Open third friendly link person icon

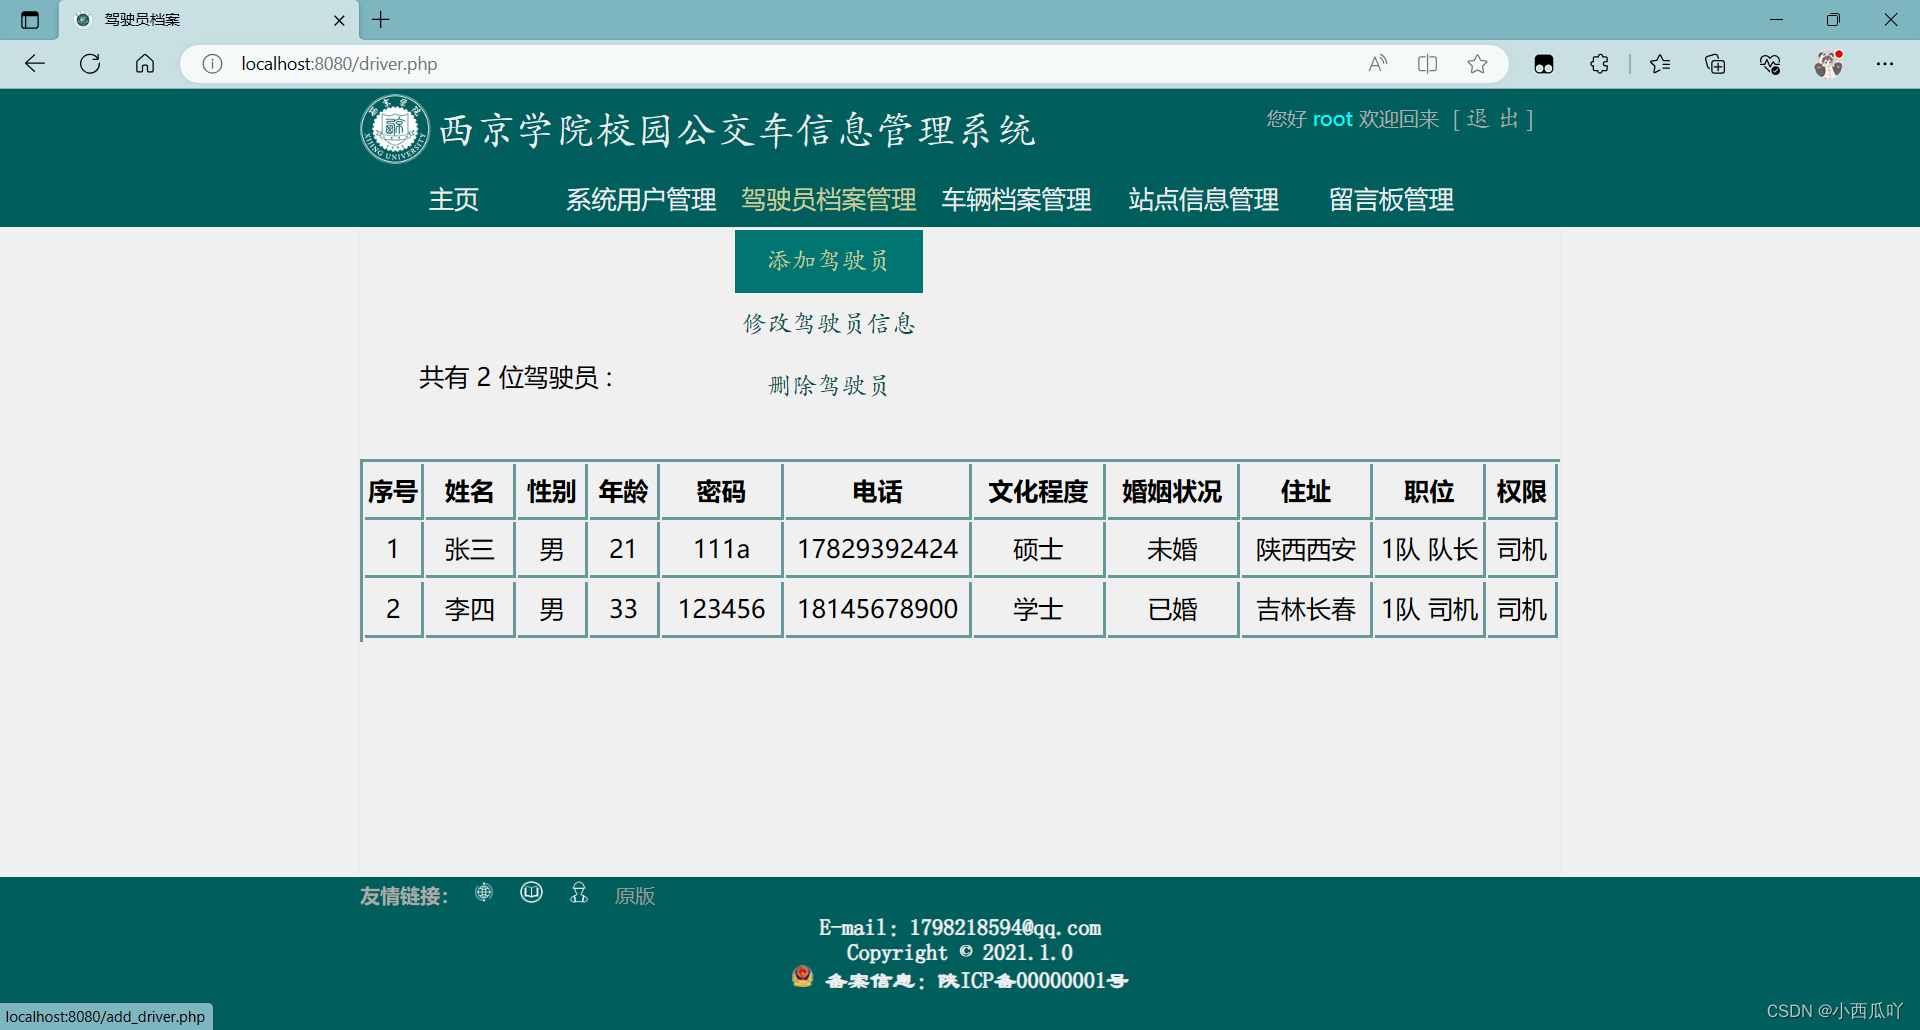point(579,892)
